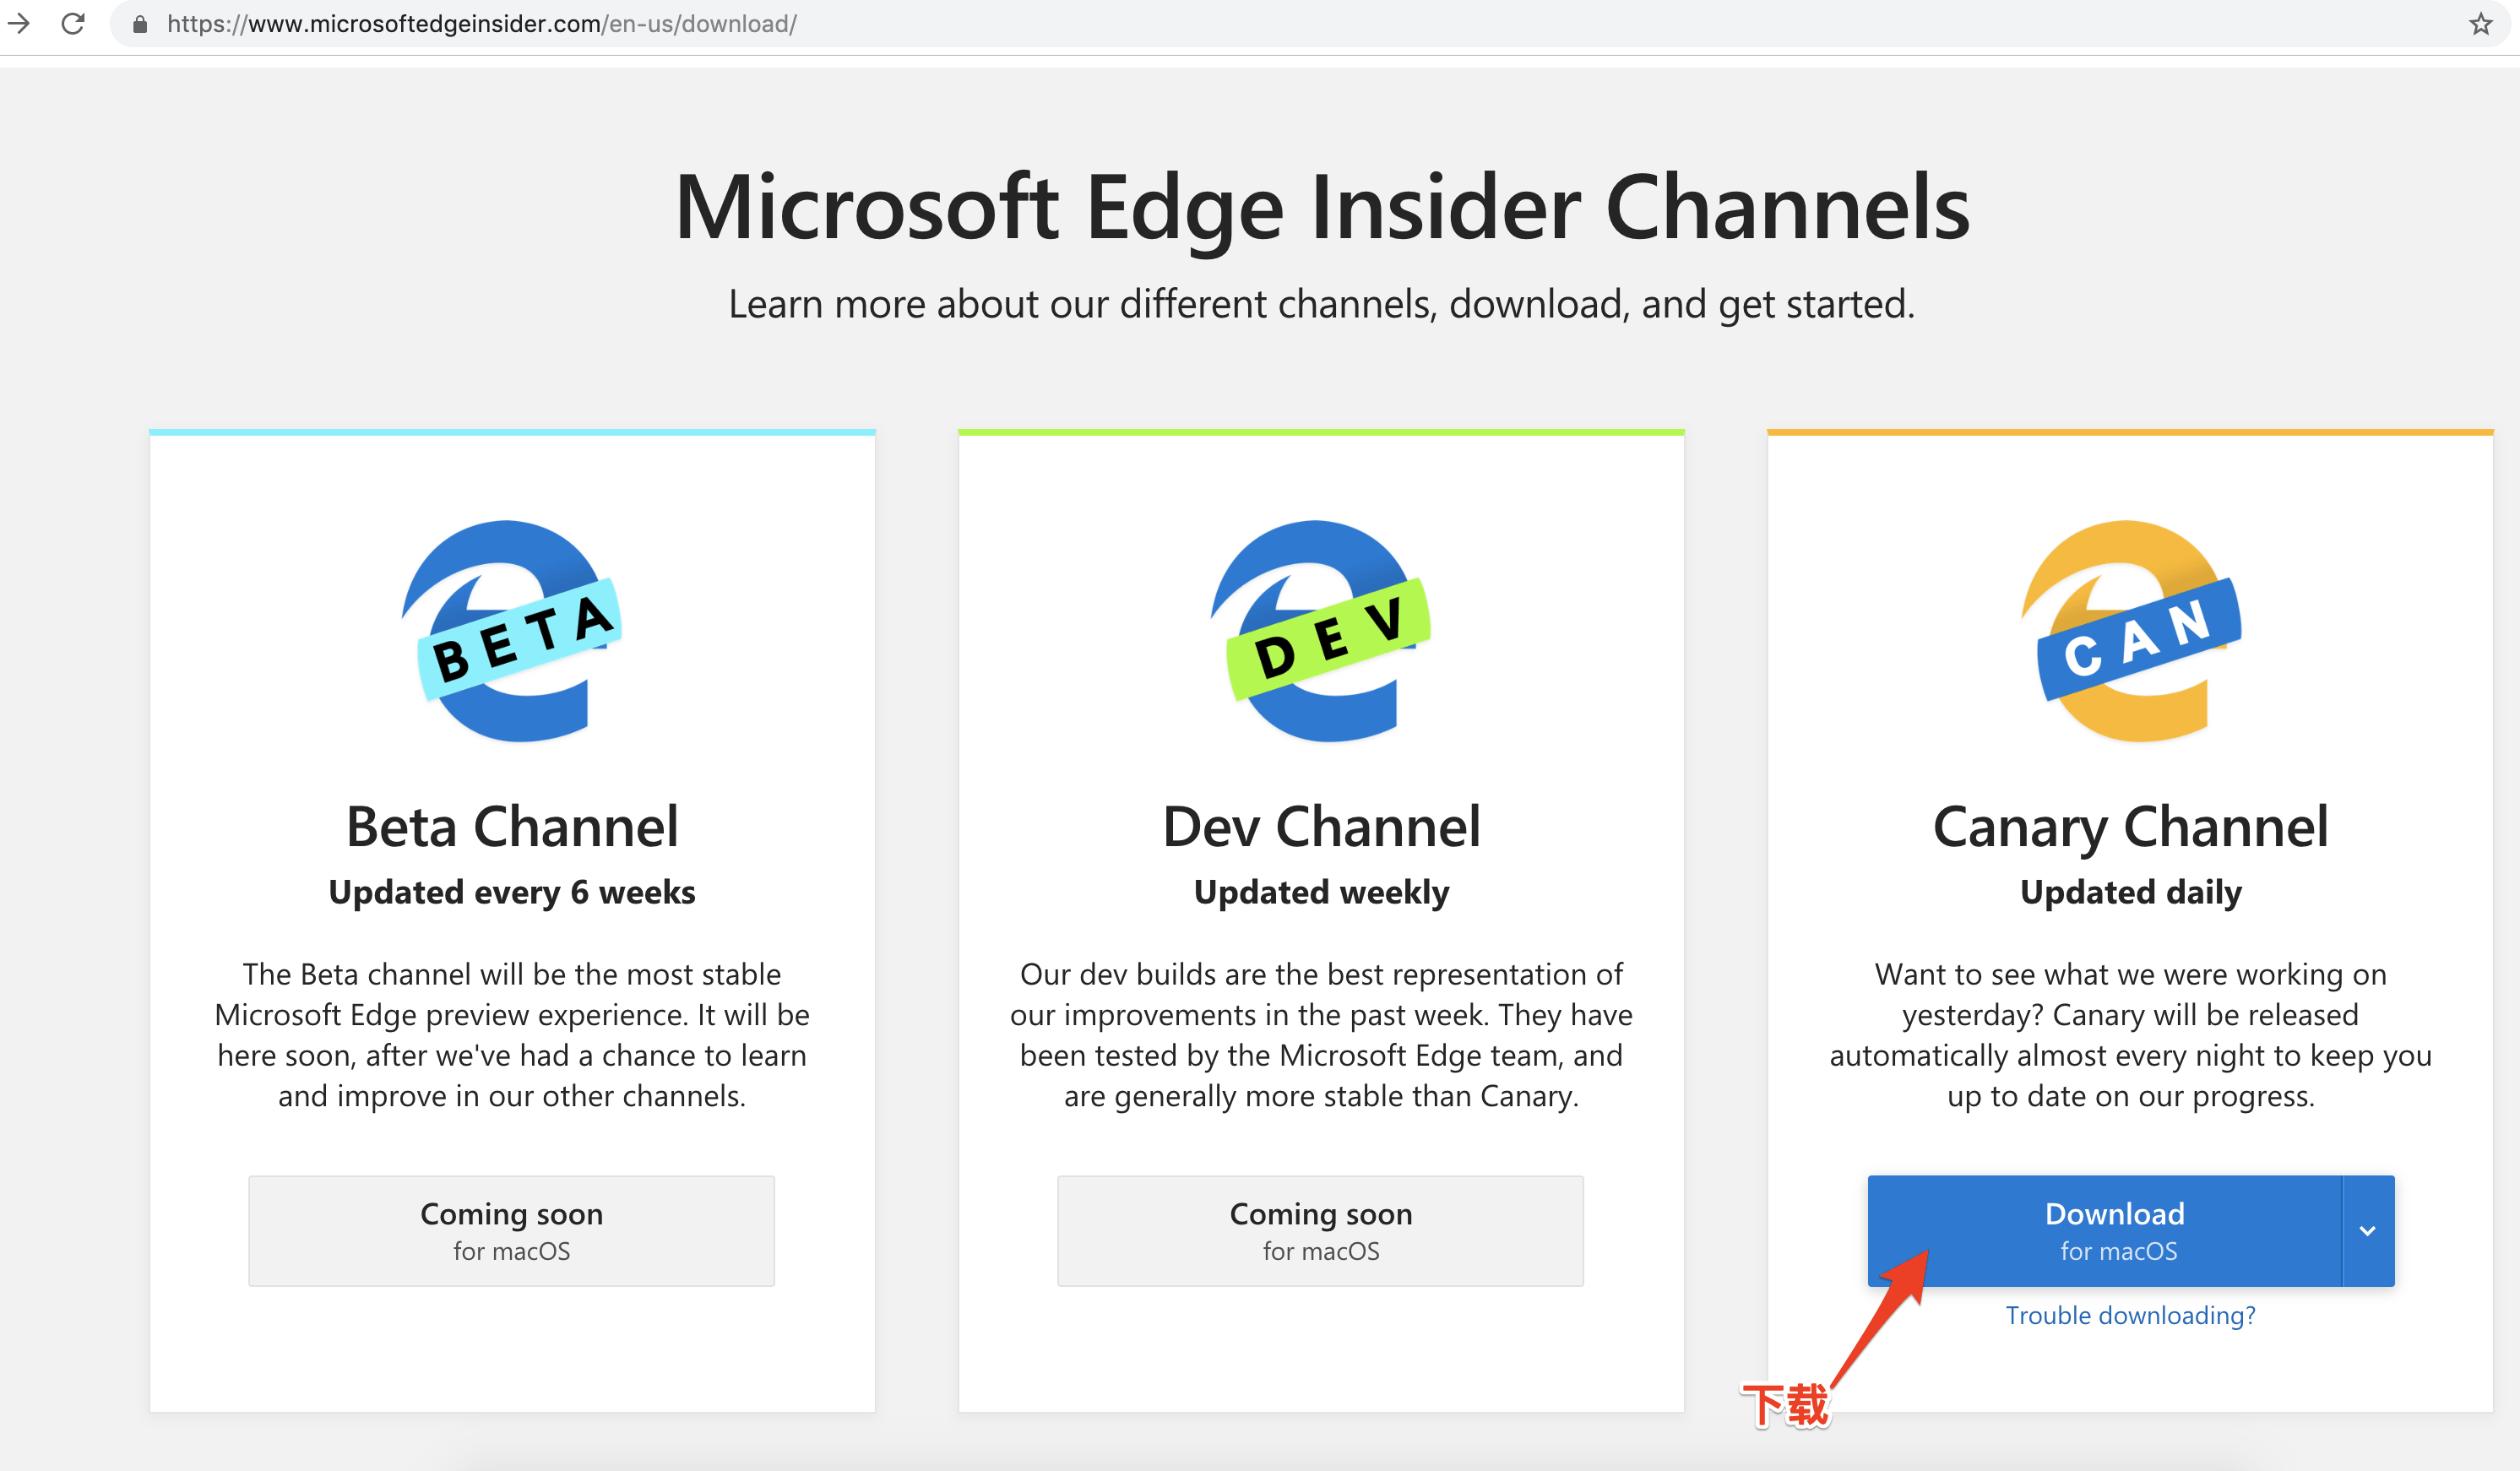Click the browser forward arrow icon
This screenshot has width=2520, height=1471.
tap(19, 23)
